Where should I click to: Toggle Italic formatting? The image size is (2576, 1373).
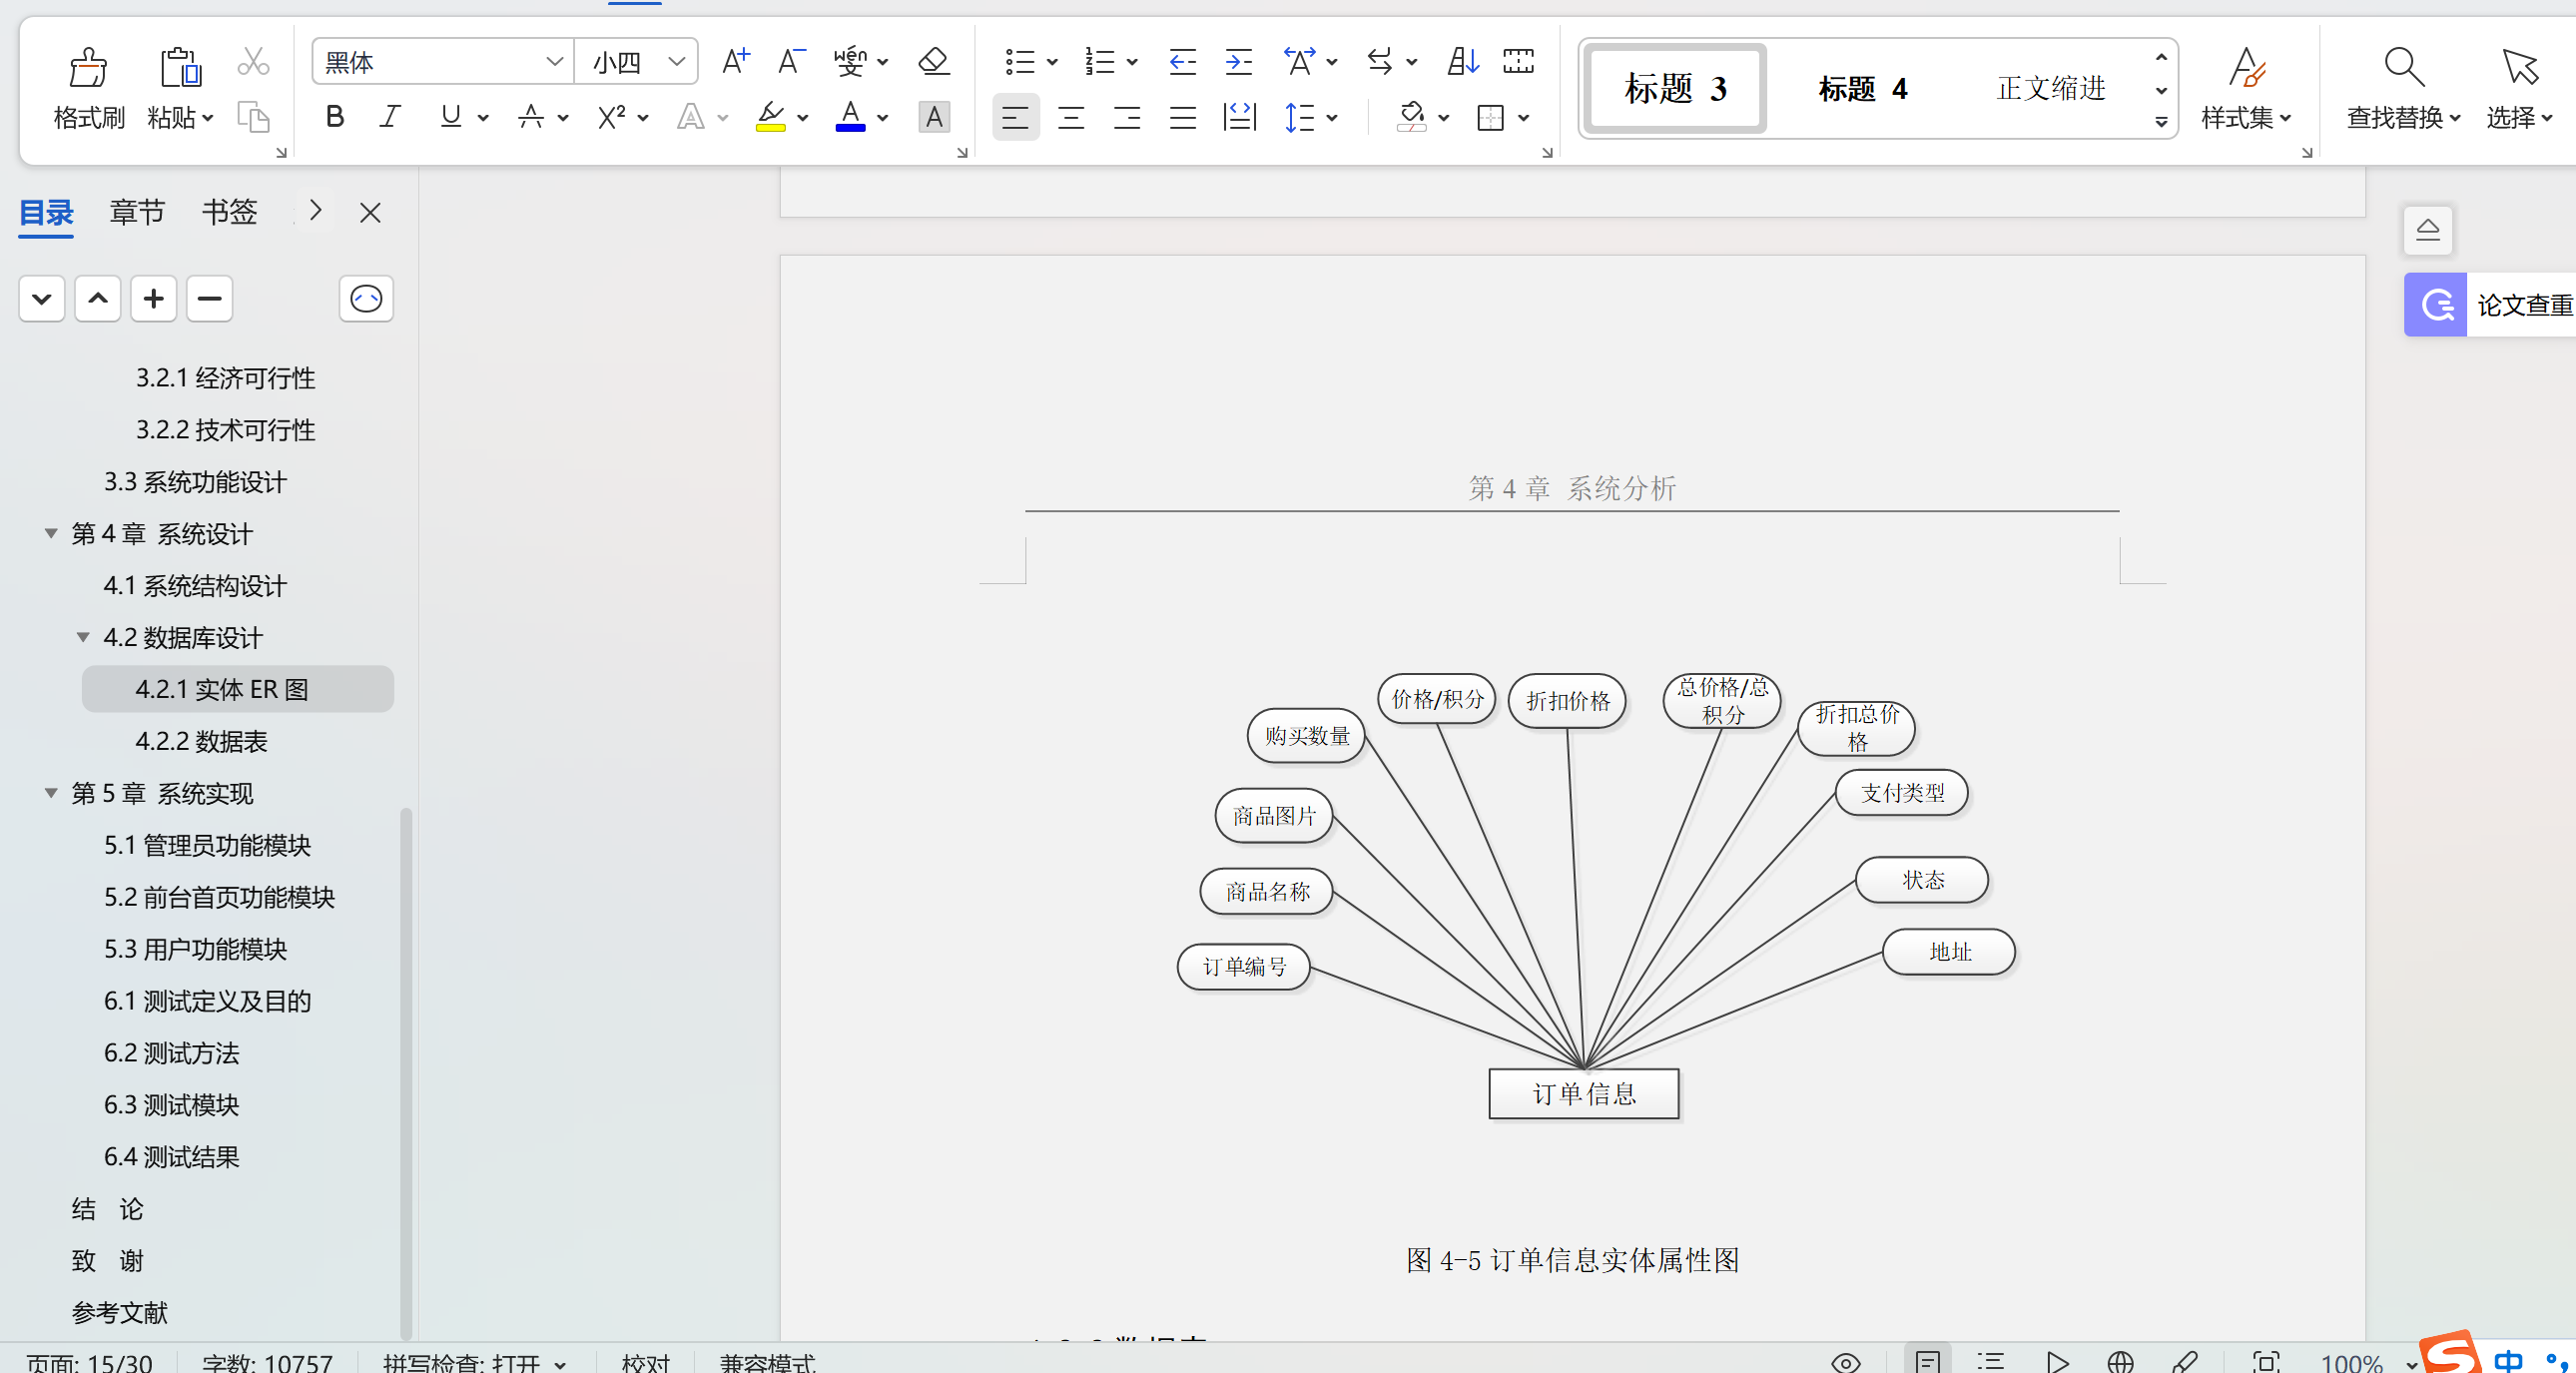pyautogui.click(x=390, y=118)
